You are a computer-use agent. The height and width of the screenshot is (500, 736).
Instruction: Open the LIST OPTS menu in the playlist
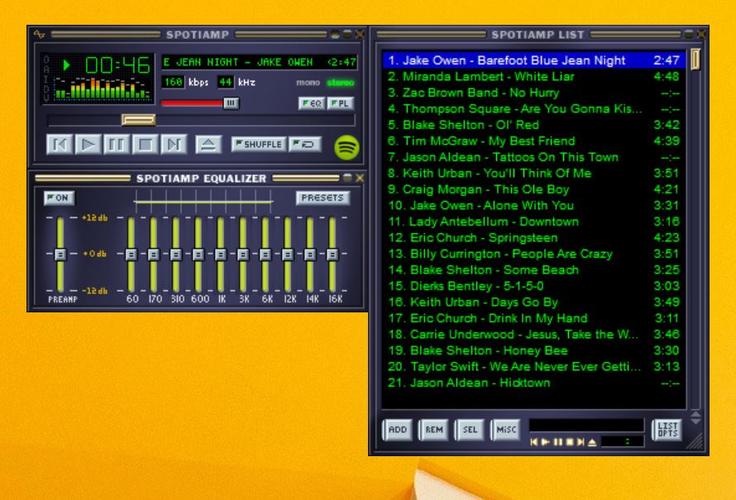tap(667, 430)
